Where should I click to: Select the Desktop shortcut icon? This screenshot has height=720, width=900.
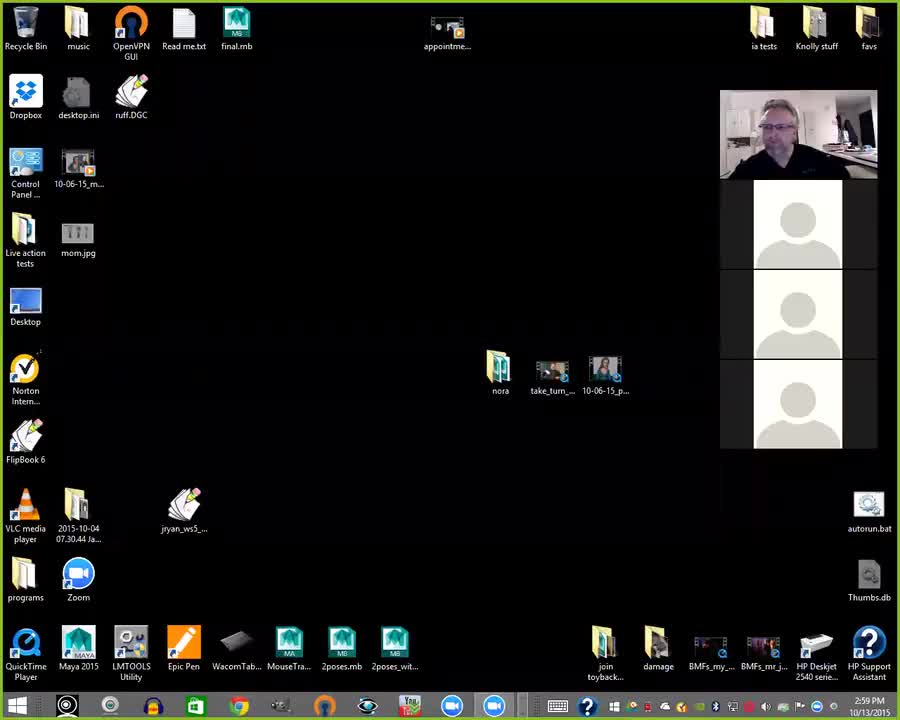click(25, 307)
